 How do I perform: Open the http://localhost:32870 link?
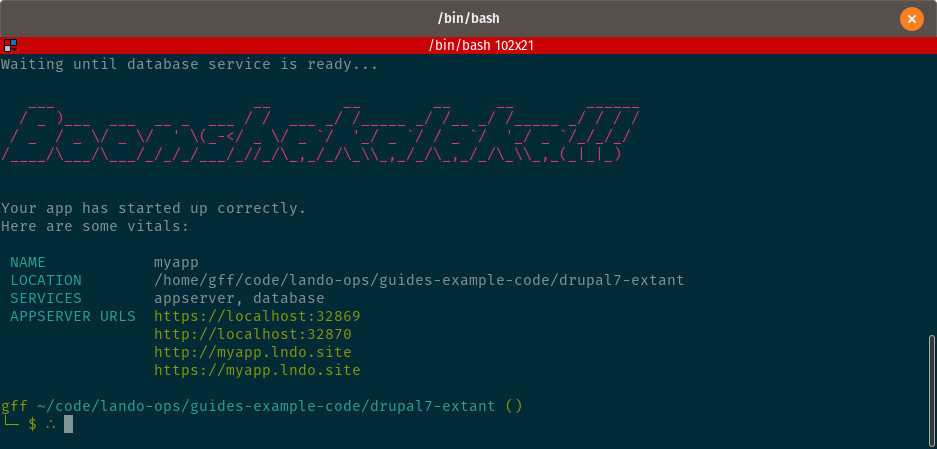pos(253,334)
